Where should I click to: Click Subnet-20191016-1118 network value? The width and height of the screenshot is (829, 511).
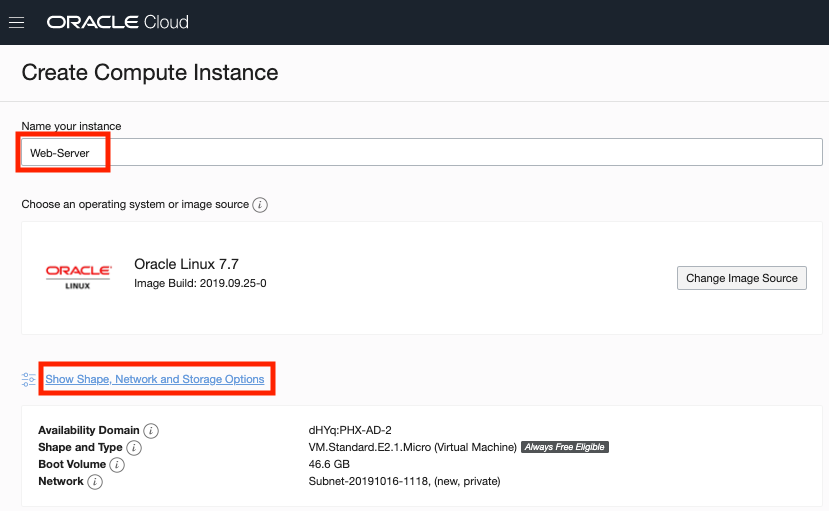coord(404,481)
